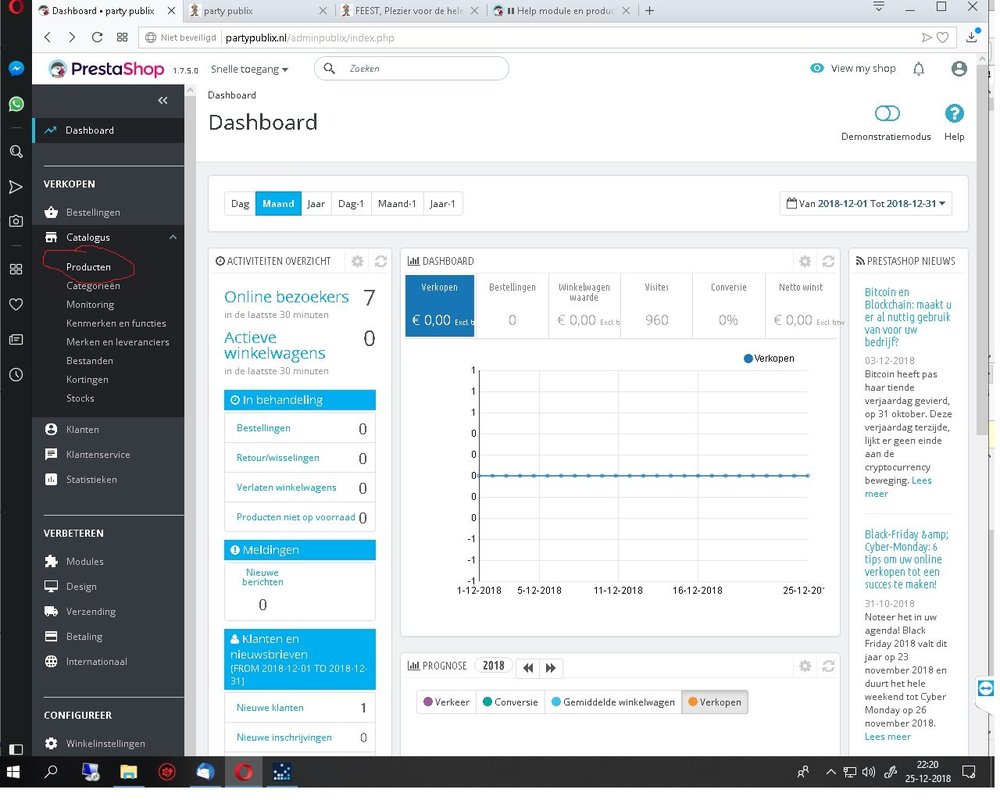Open the date range picker dropdown
This screenshot has width=1000, height=800.
865,204
